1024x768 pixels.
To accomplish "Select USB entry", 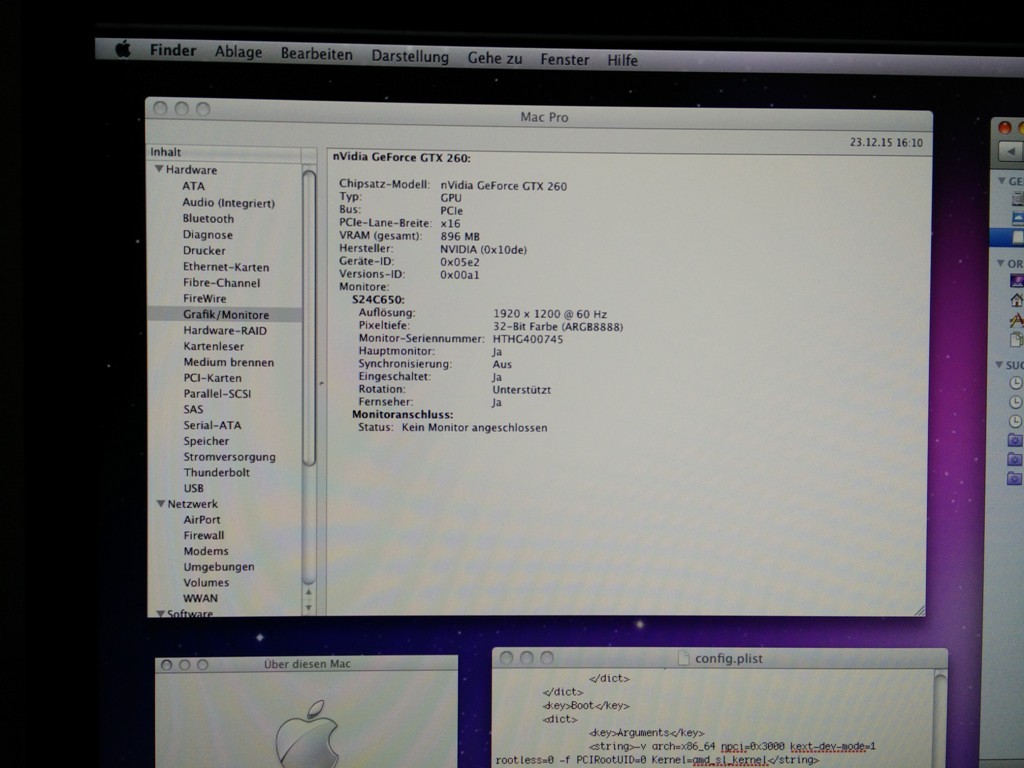I will 193,488.
